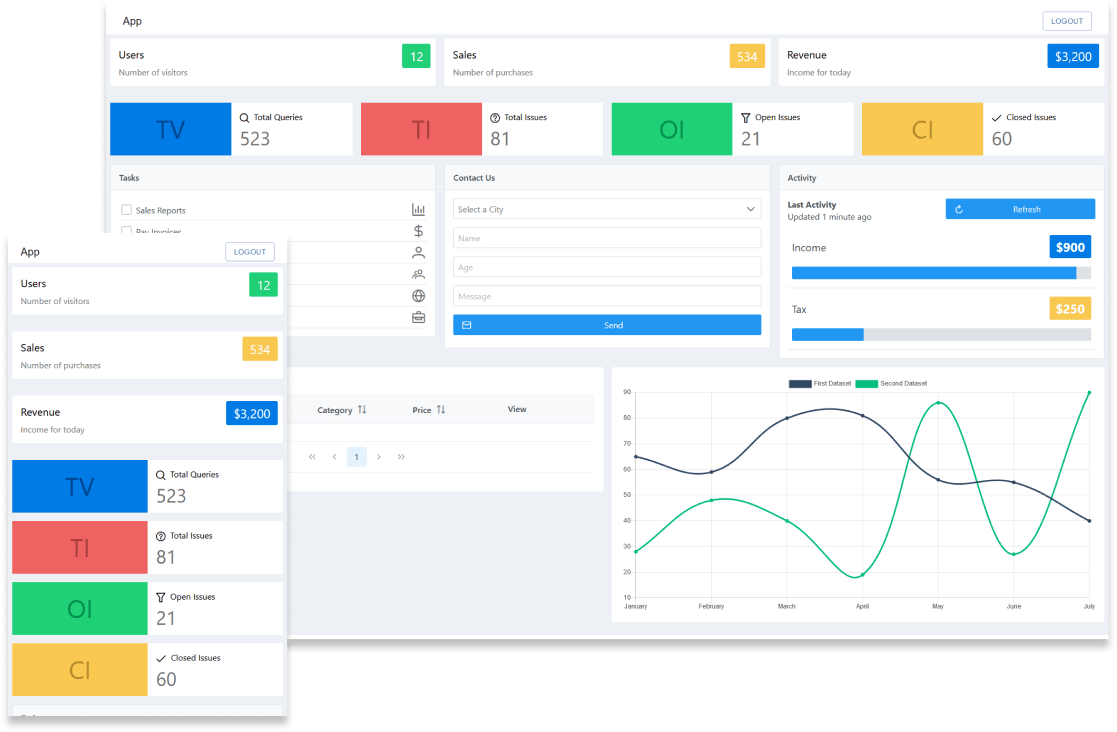The image size is (1117, 732).
Task: Click the search icon beside Total Queries in mobile view
Action: point(160,475)
